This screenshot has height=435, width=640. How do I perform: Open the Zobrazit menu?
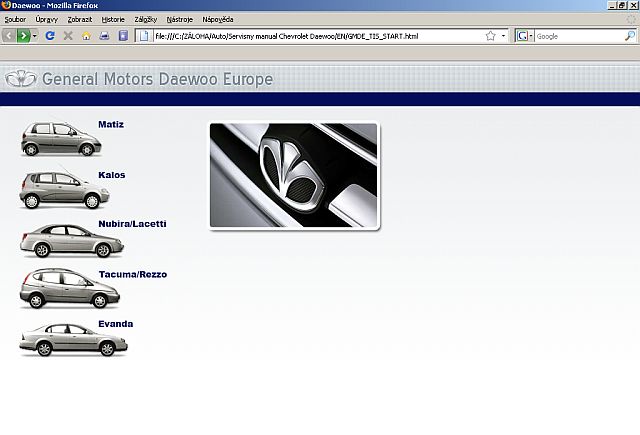click(80, 19)
